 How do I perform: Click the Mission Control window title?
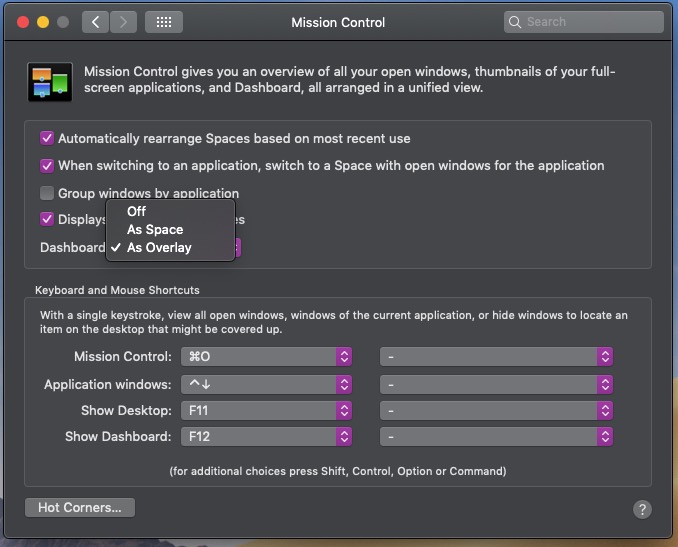(338, 22)
